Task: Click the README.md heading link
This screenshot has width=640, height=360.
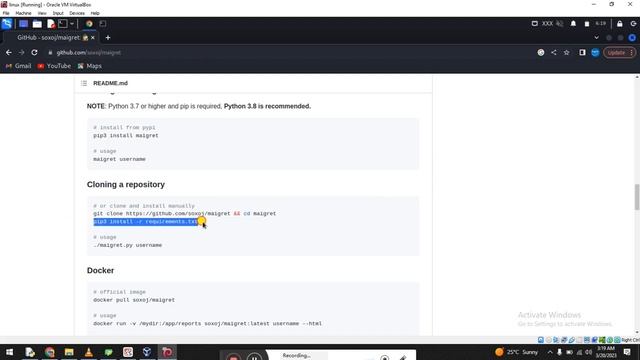Action: tap(110, 83)
